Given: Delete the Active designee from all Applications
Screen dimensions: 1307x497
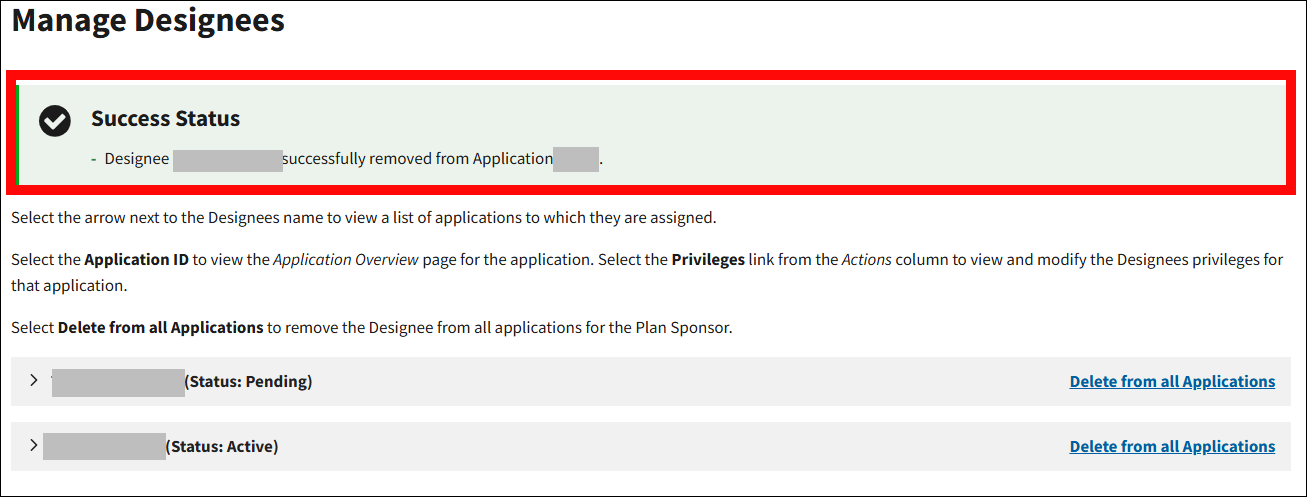Looking at the screenshot, I should (x=1172, y=447).
